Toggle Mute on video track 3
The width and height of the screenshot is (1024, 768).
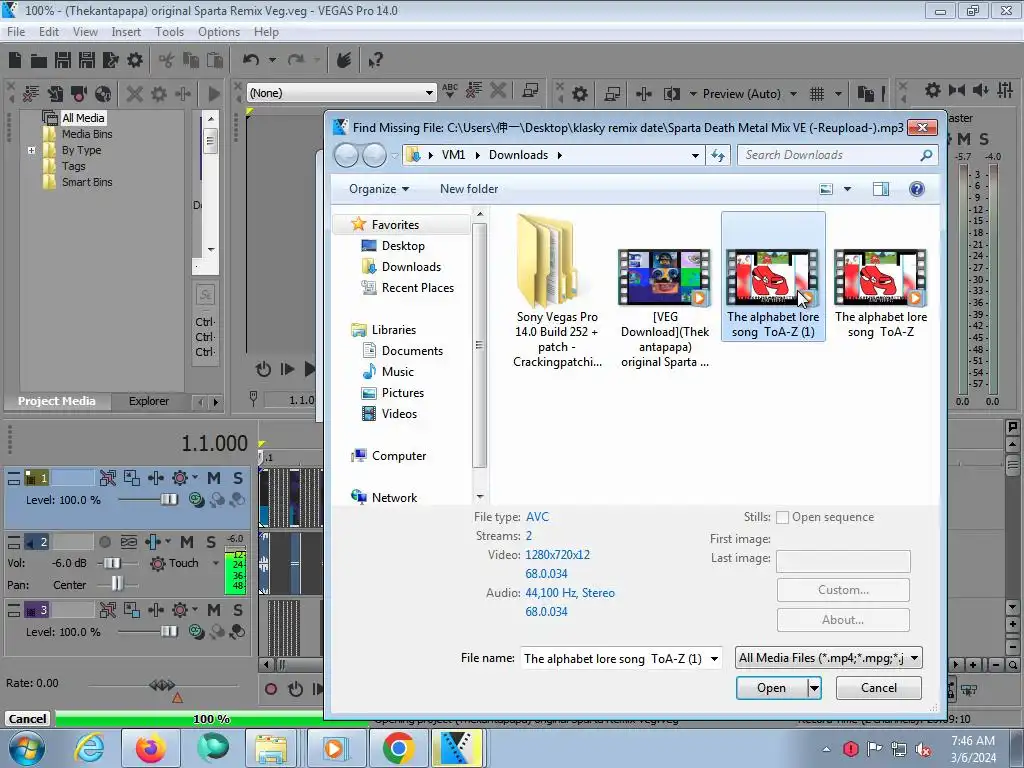(214, 610)
